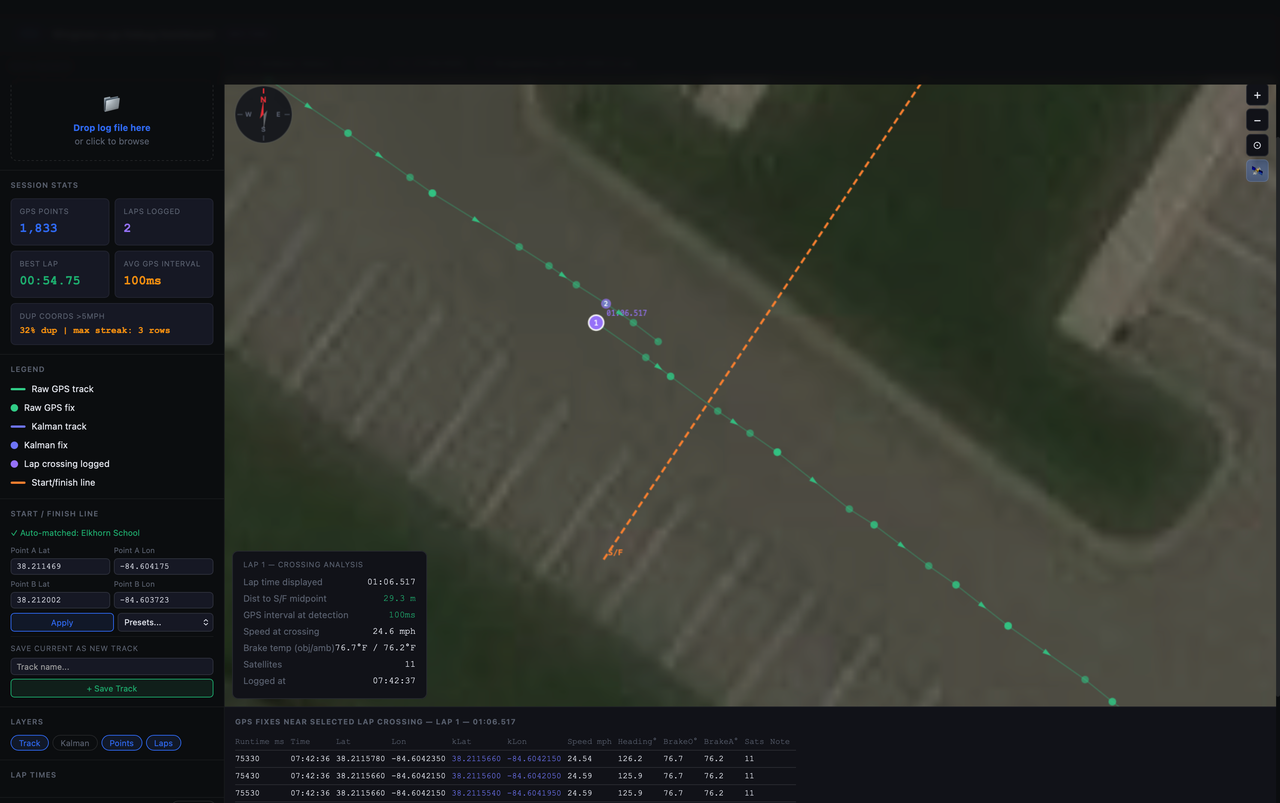
Task: Click kLon cell -84.6042050
Action: (534, 776)
